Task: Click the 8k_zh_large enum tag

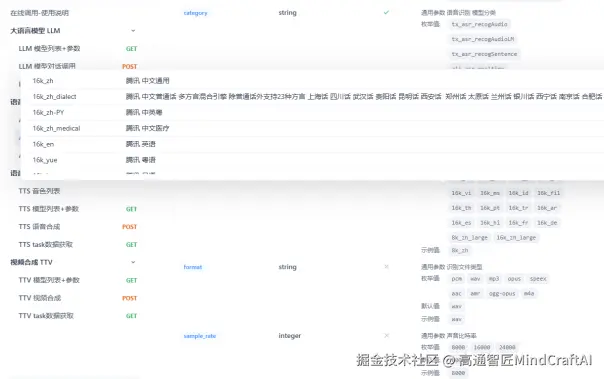Action: coord(470,238)
